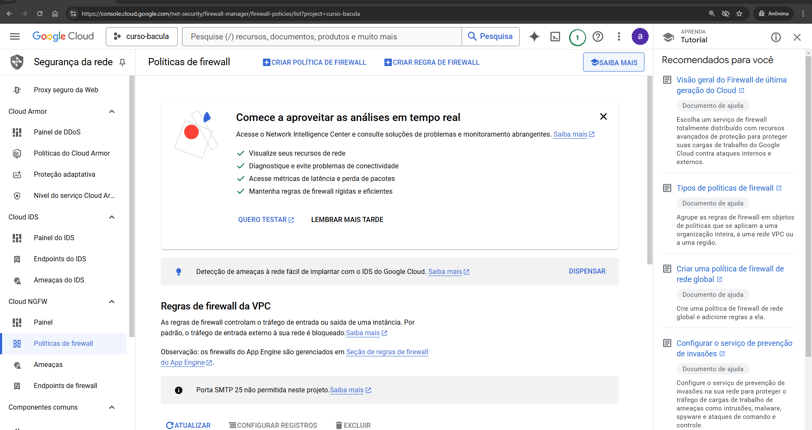Open the three-dot settings menu in header
Viewport: 812px width, 430px height.
(618, 37)
